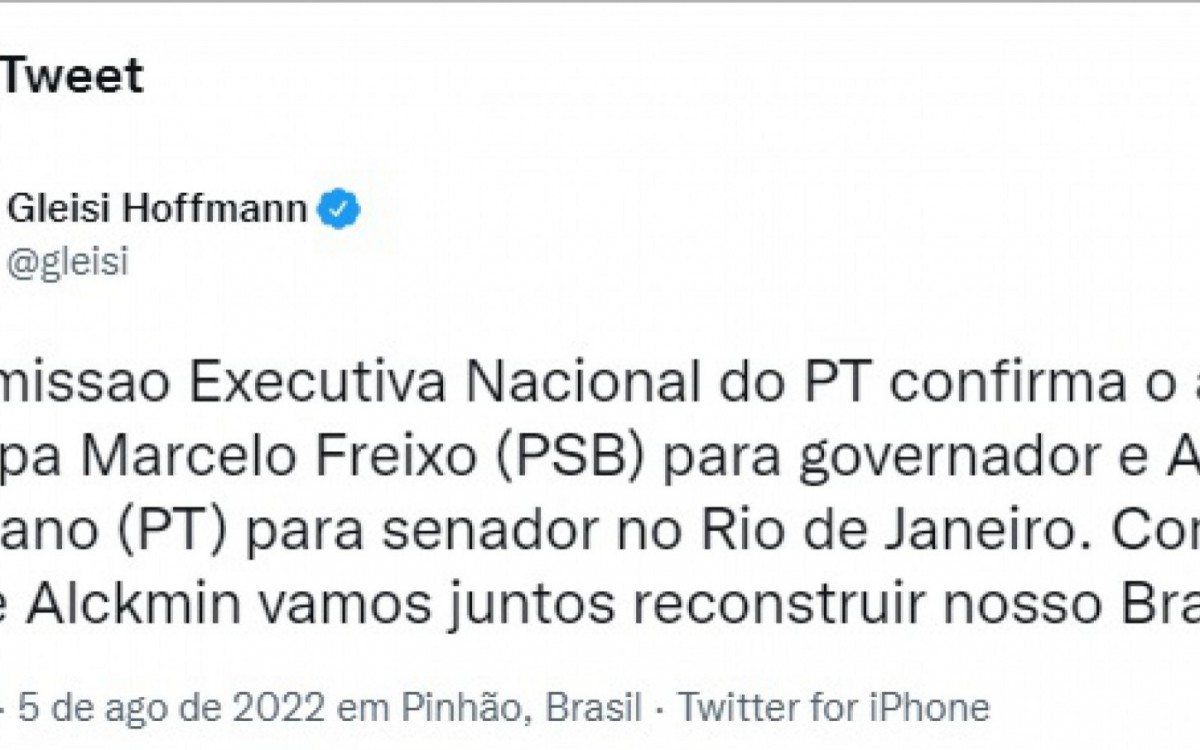Open Gleisi Hoffmann's profile via her name
The height and width of the screenshot is (750, 1200).
pos(155,207)
